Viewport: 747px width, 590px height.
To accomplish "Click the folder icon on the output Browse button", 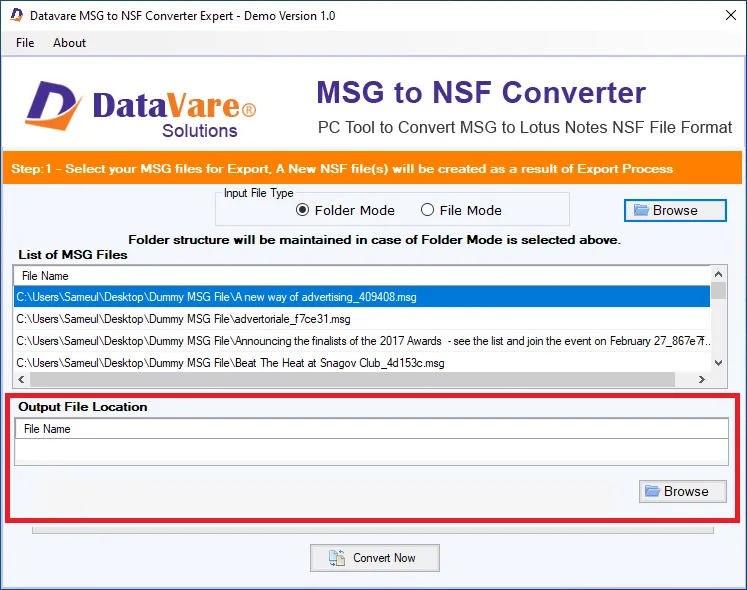I will click(x=652, y=491).
